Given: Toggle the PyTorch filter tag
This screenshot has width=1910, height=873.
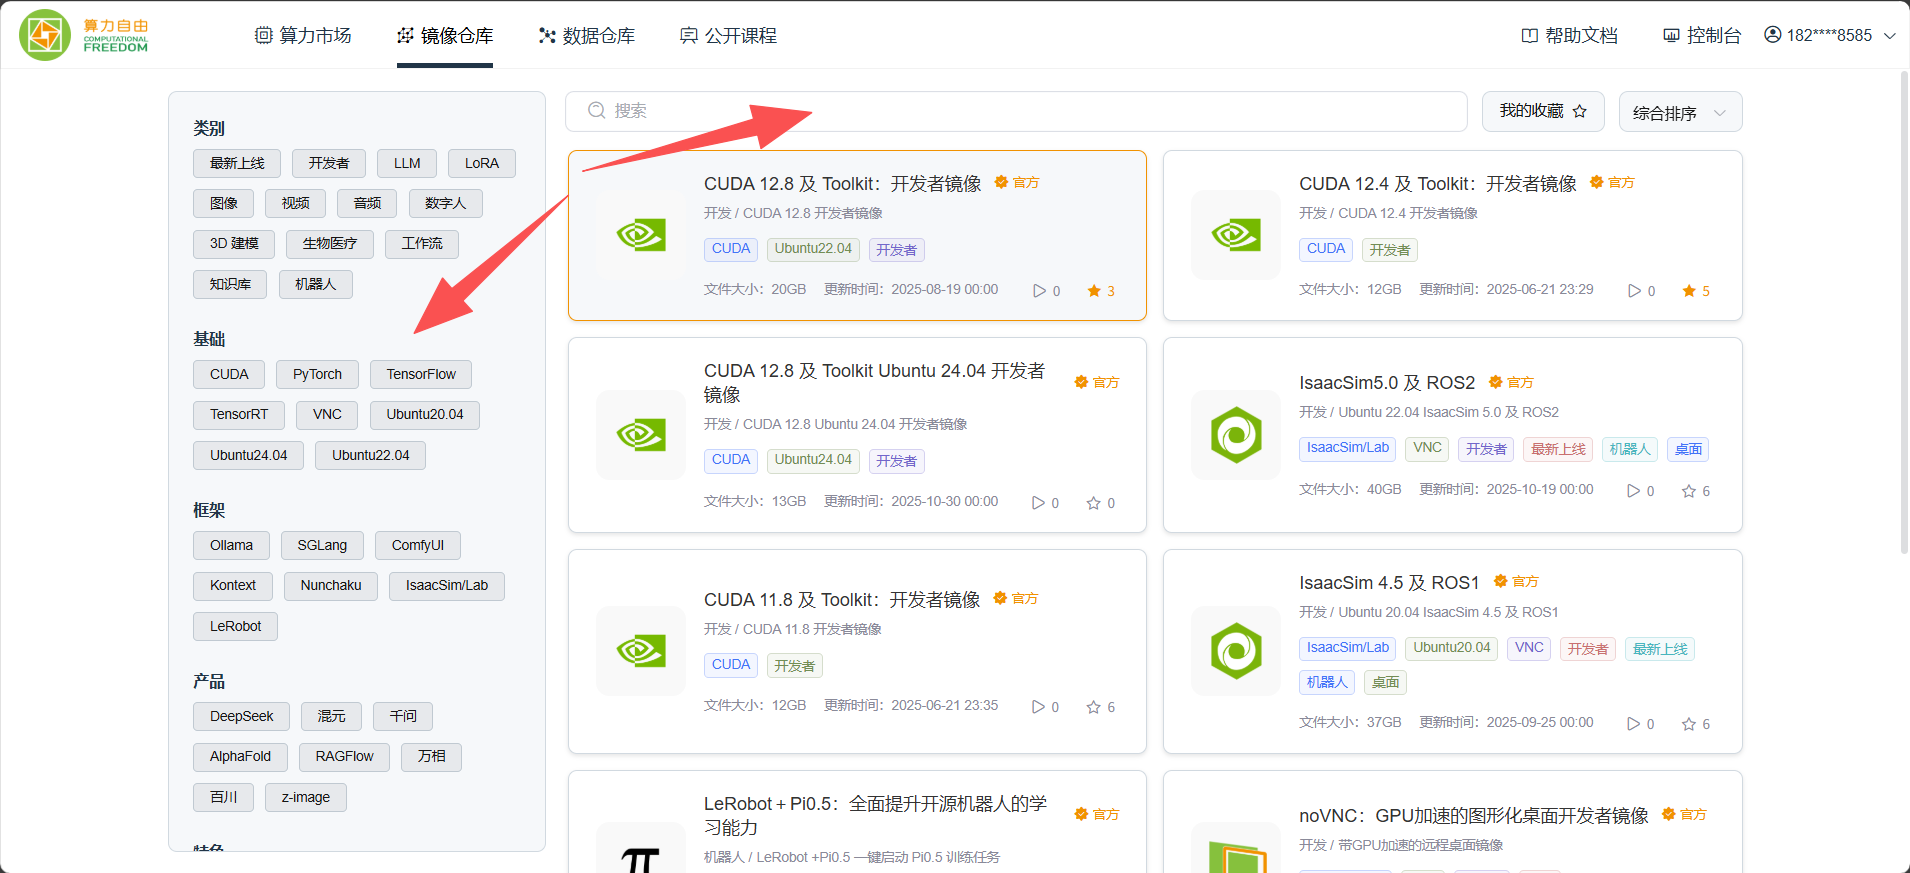Looking at the screenshot, I should click(317, 374).
